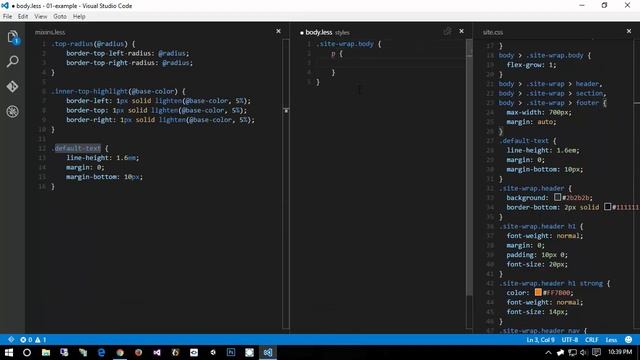Open the volume control in system tray

pyautogui.click(x=584, y=352)
